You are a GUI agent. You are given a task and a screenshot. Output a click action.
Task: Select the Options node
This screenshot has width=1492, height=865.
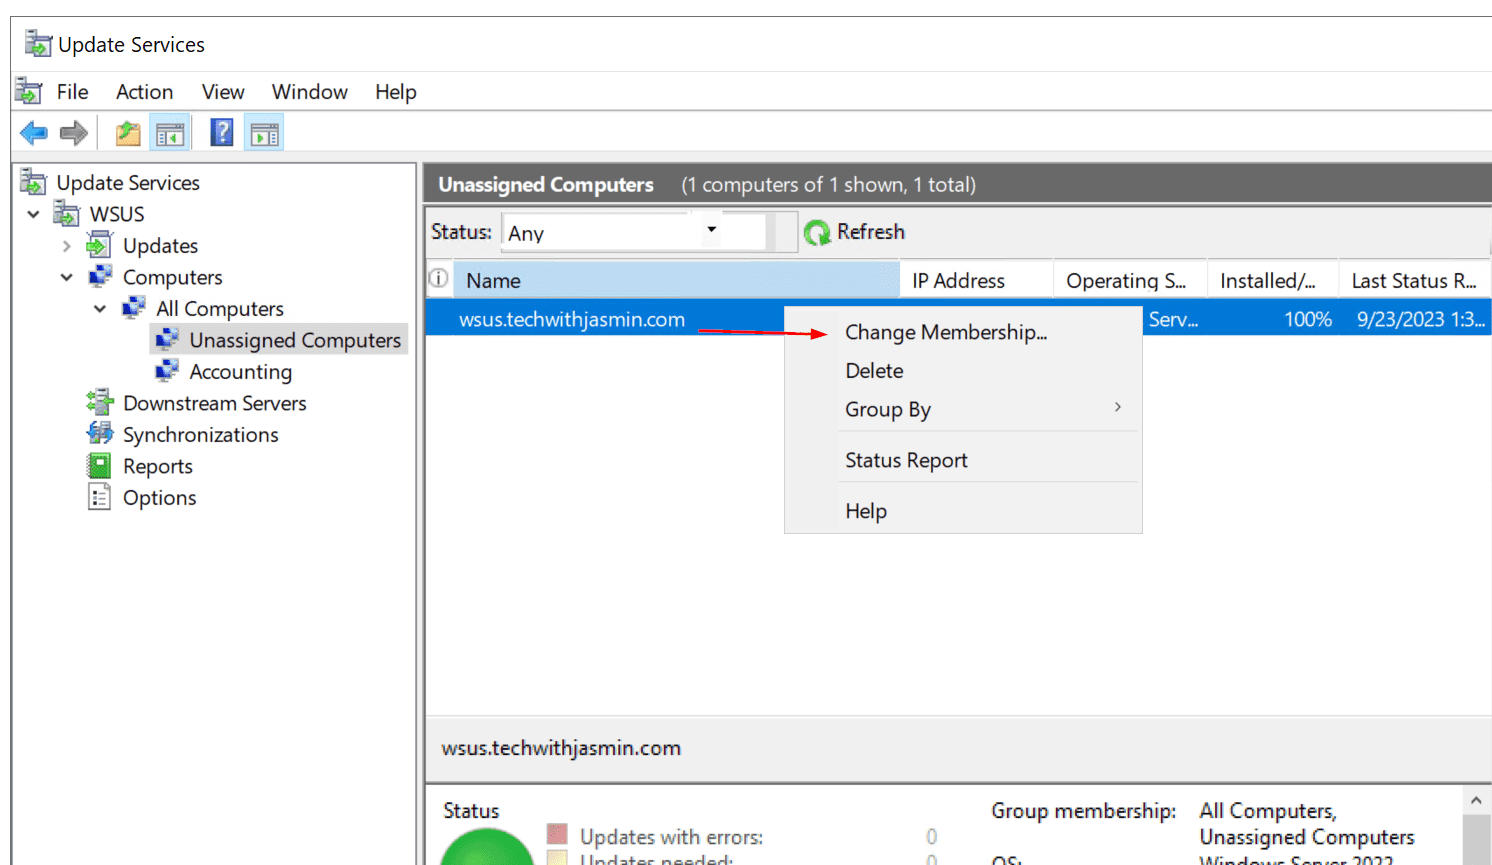pyautogui.click(x=160, y=498)
